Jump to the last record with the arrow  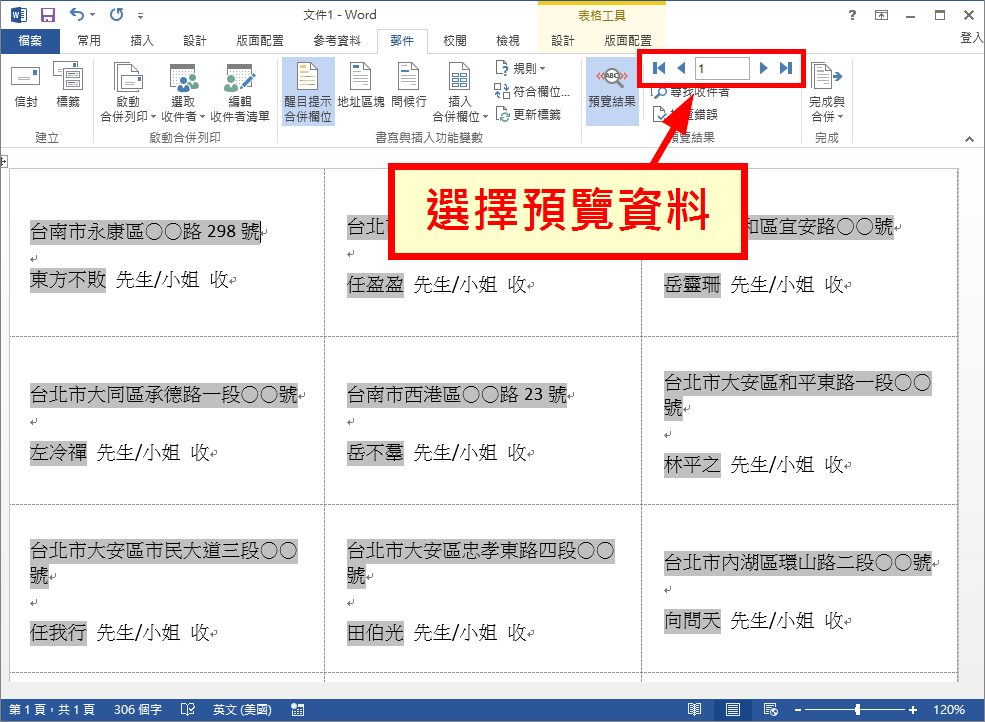[785, 68]
